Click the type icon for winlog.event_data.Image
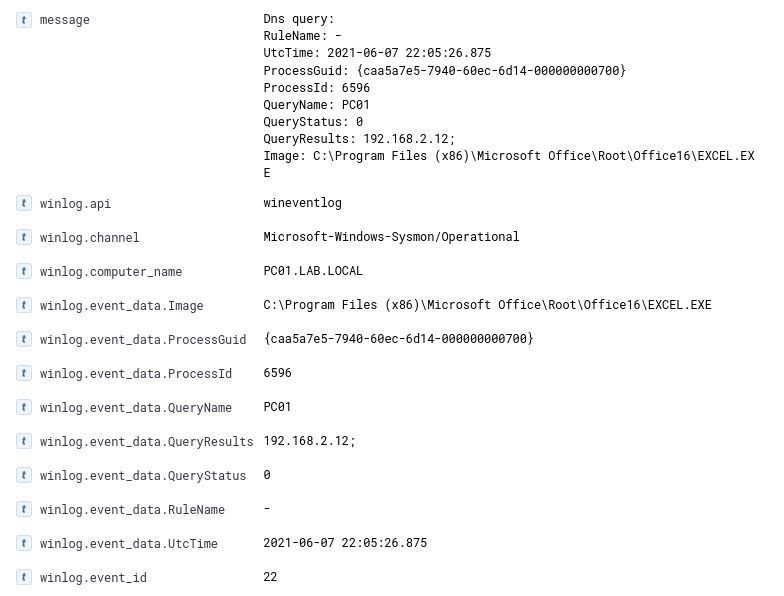Screen dimensions: 784x596 [x=24, y=305]
